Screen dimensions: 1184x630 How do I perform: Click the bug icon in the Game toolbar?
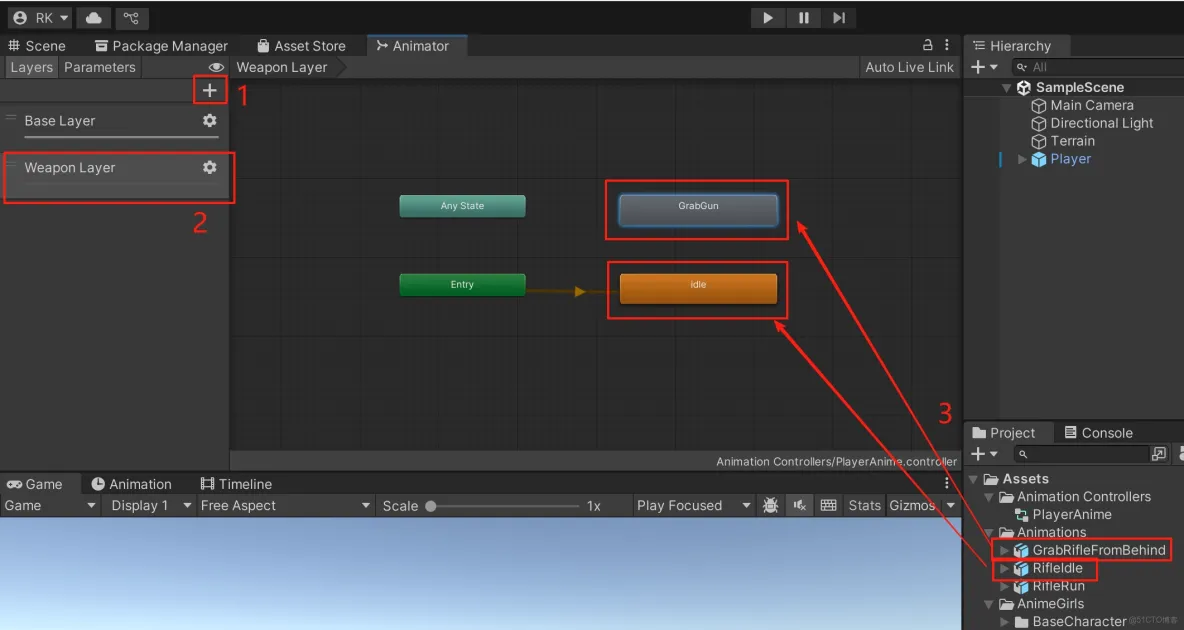770,505
